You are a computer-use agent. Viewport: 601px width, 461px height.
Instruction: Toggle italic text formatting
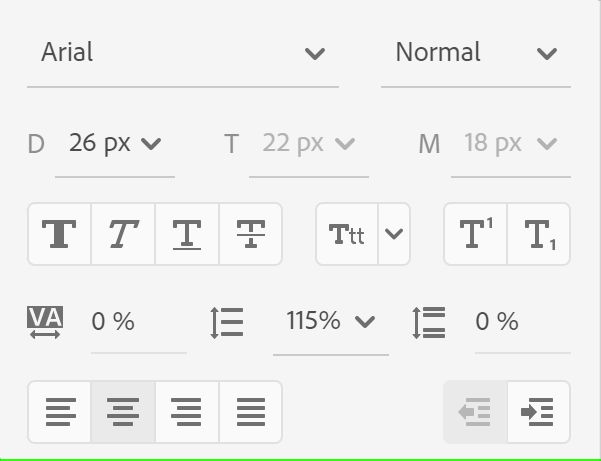pyautogui.click(x=123, y=234)
